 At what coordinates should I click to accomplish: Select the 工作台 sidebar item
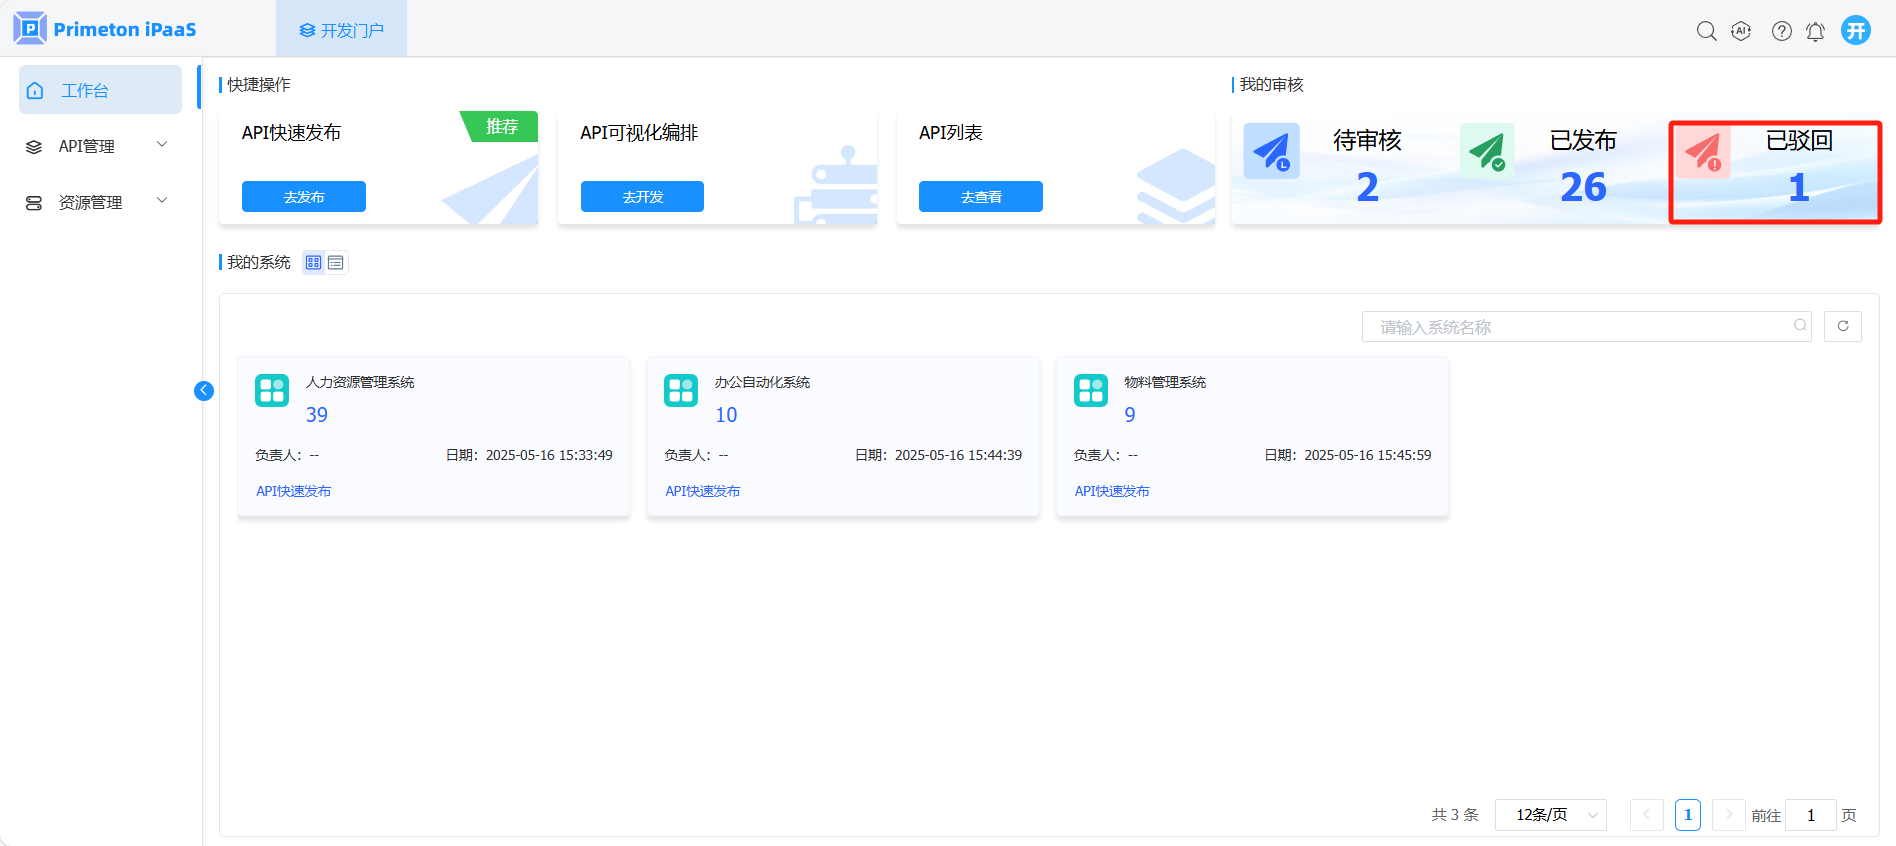tap(100, 90)
